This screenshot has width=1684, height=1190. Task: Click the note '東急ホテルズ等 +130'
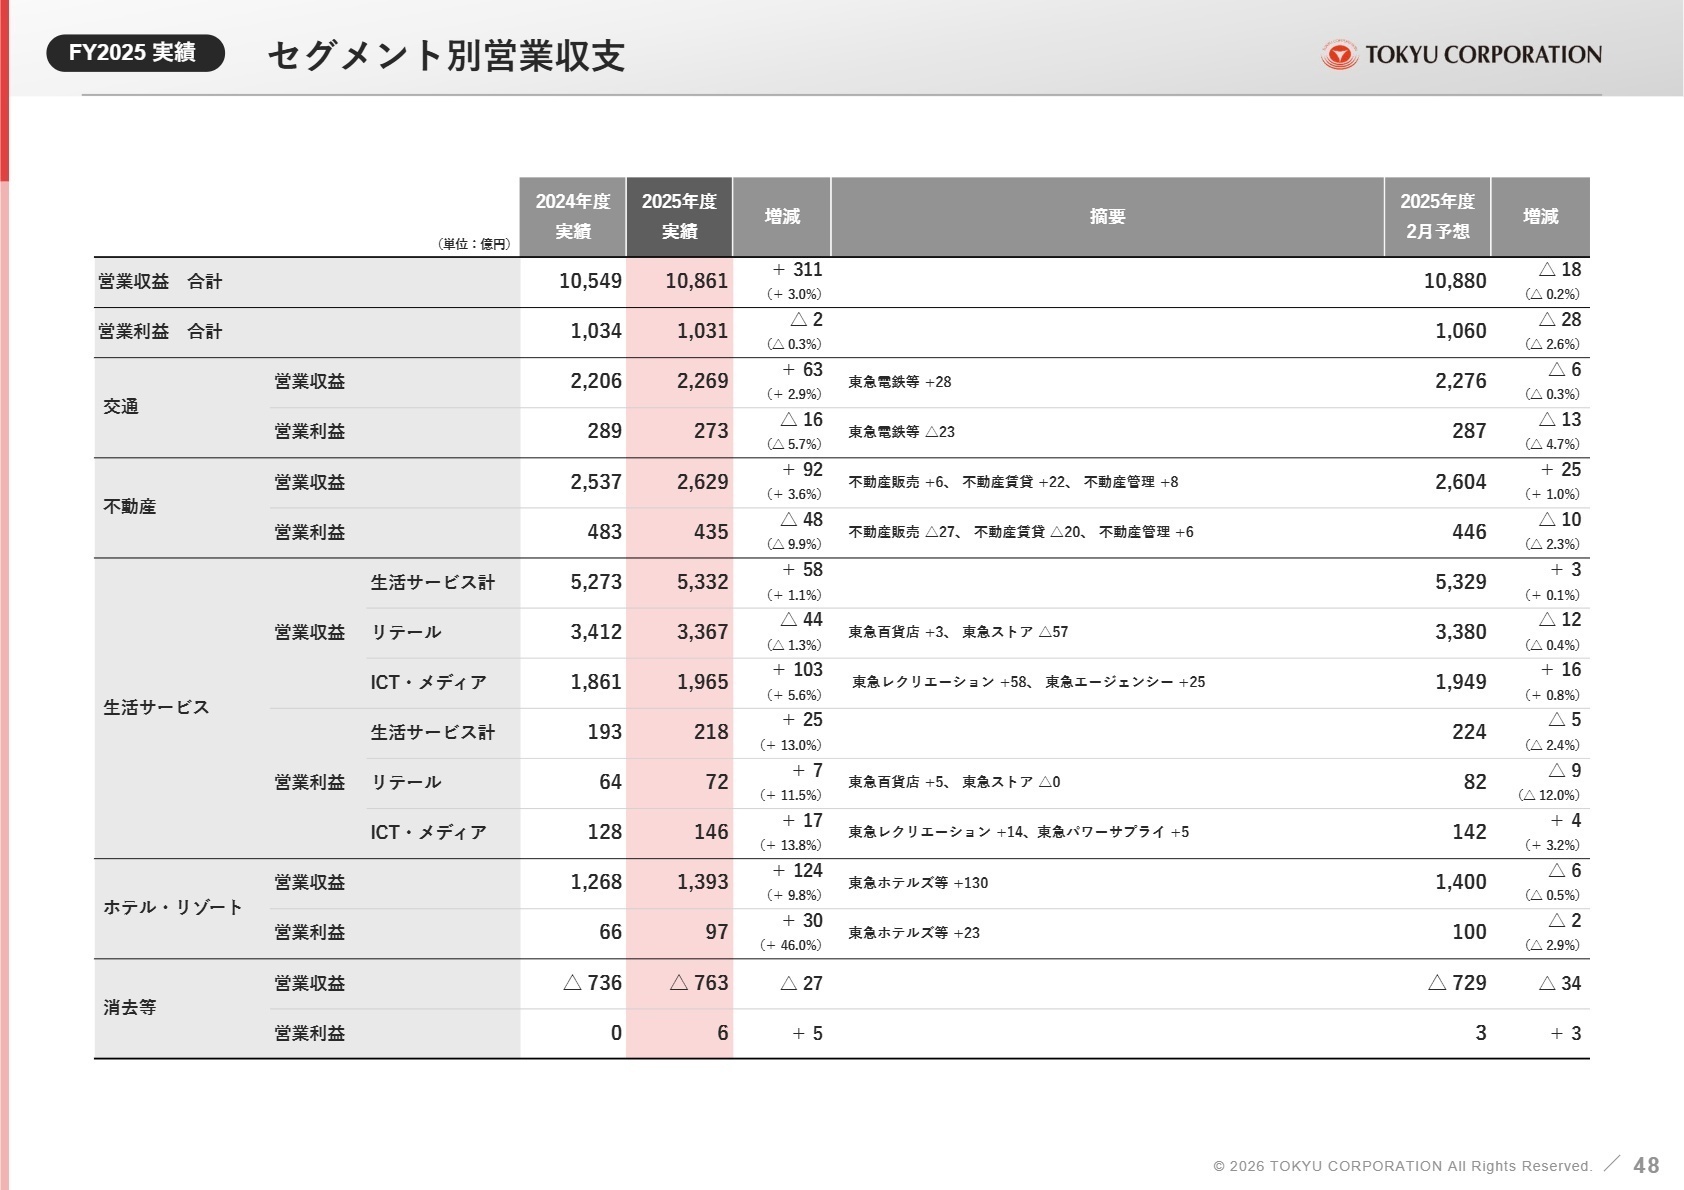click(x=918, y=883)
